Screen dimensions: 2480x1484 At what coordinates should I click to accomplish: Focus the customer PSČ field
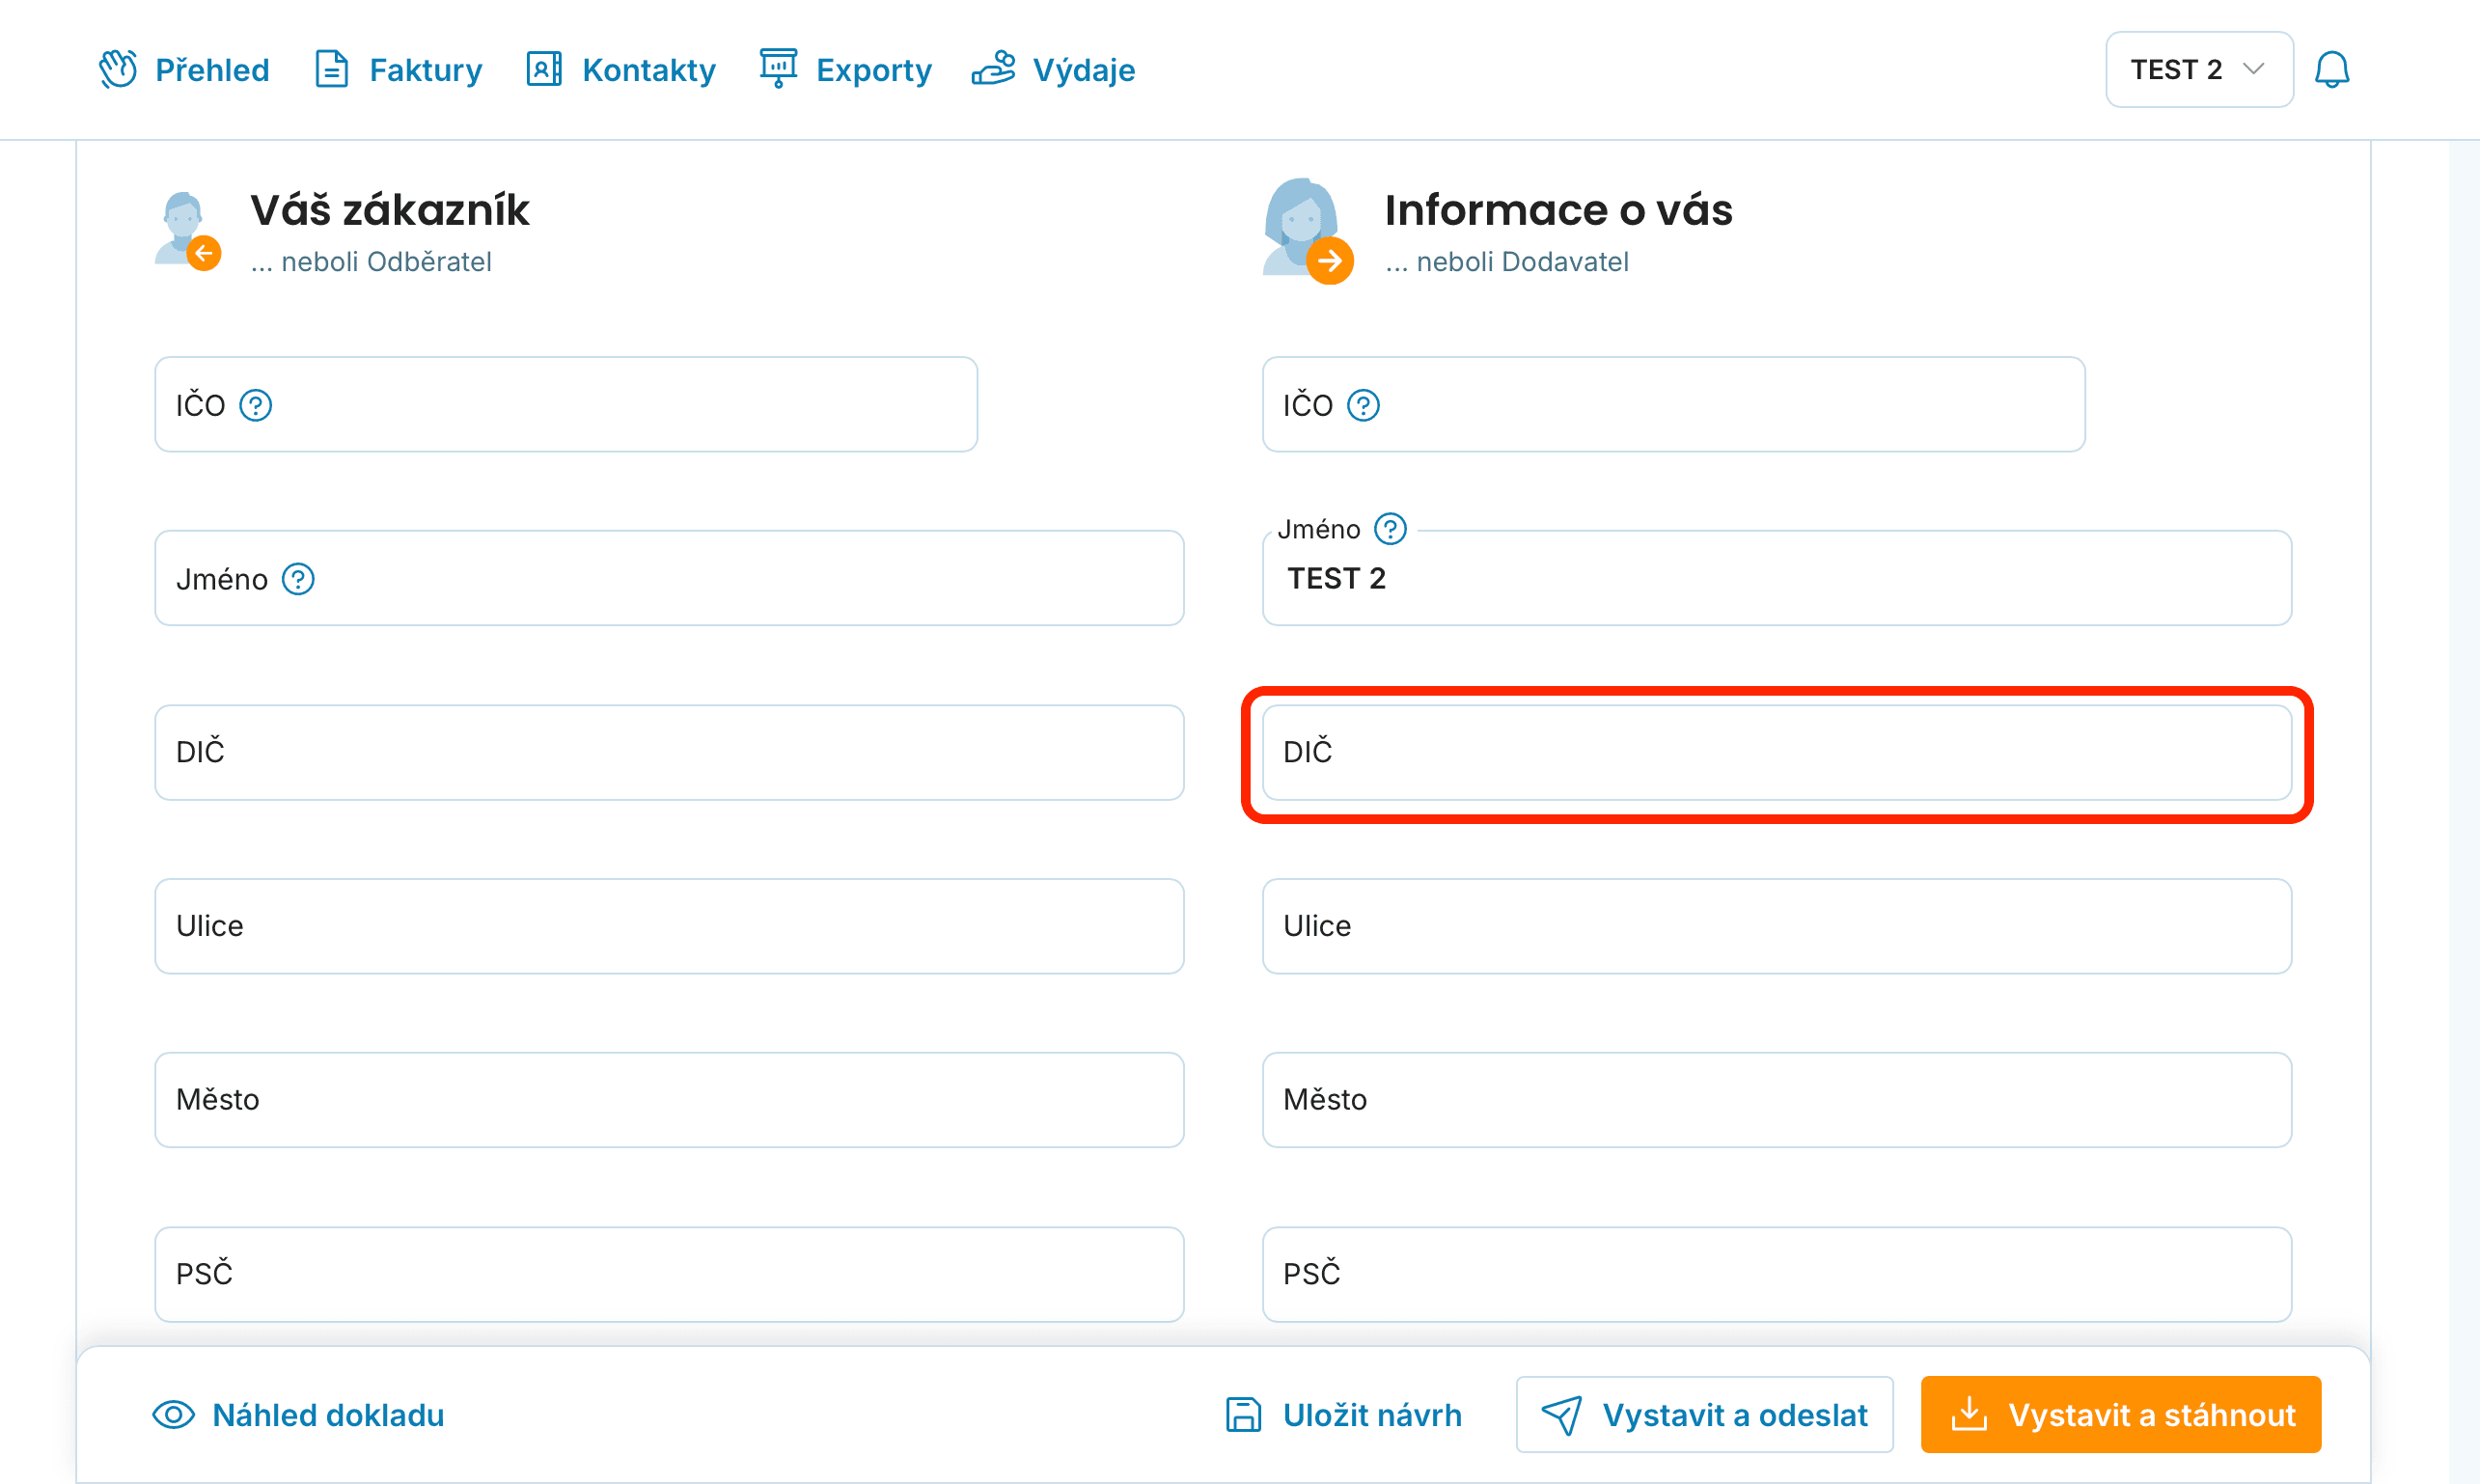(x=669, y=1274)
